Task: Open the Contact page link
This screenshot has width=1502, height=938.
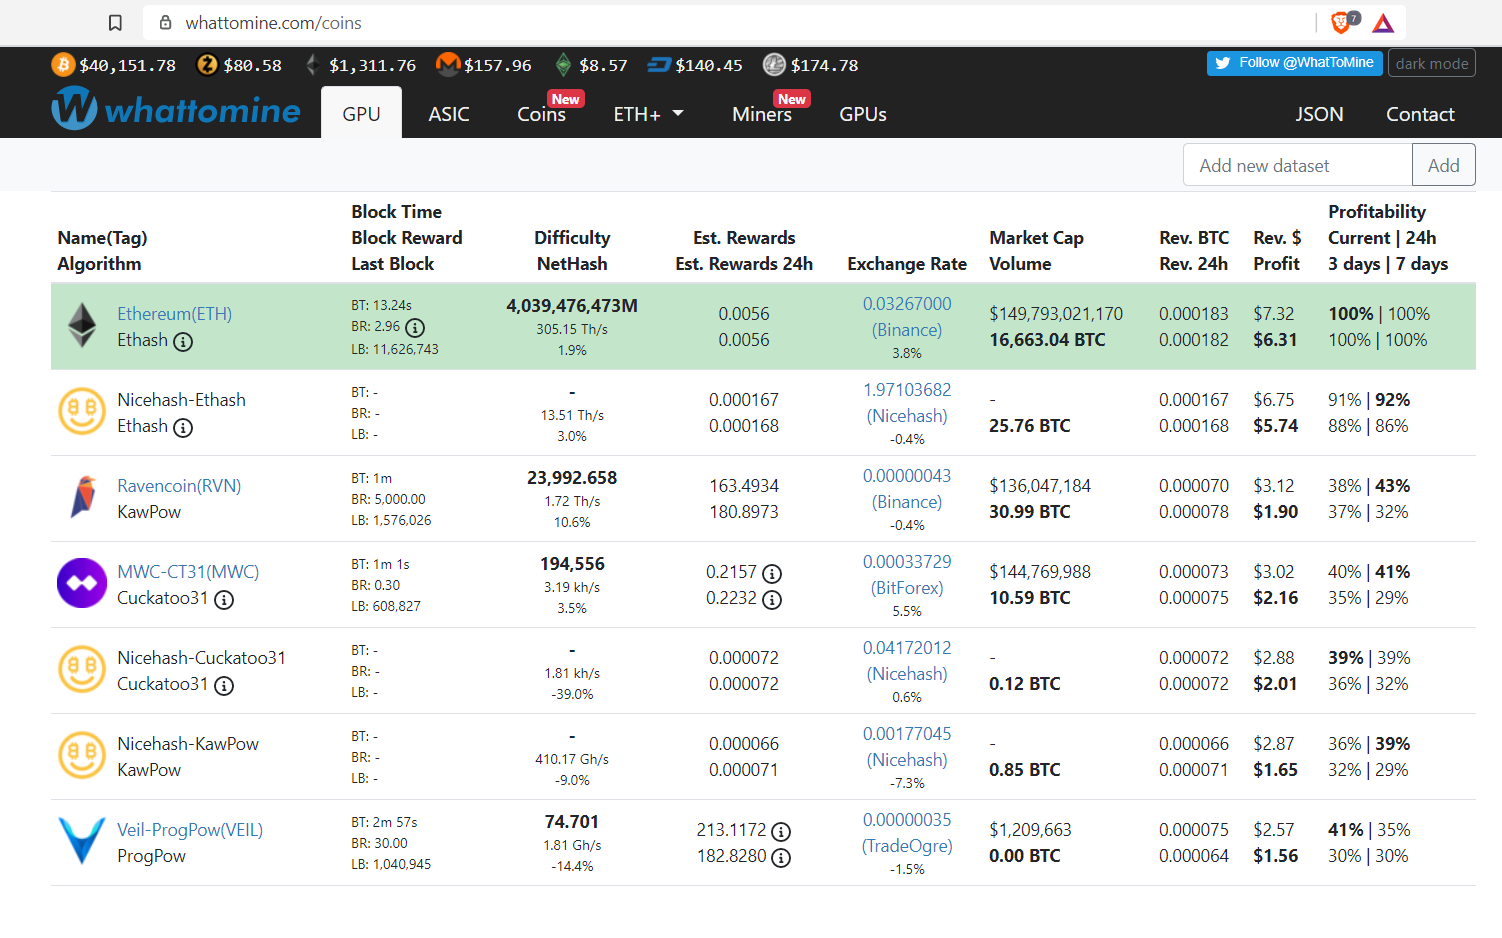Action: 1420,114
